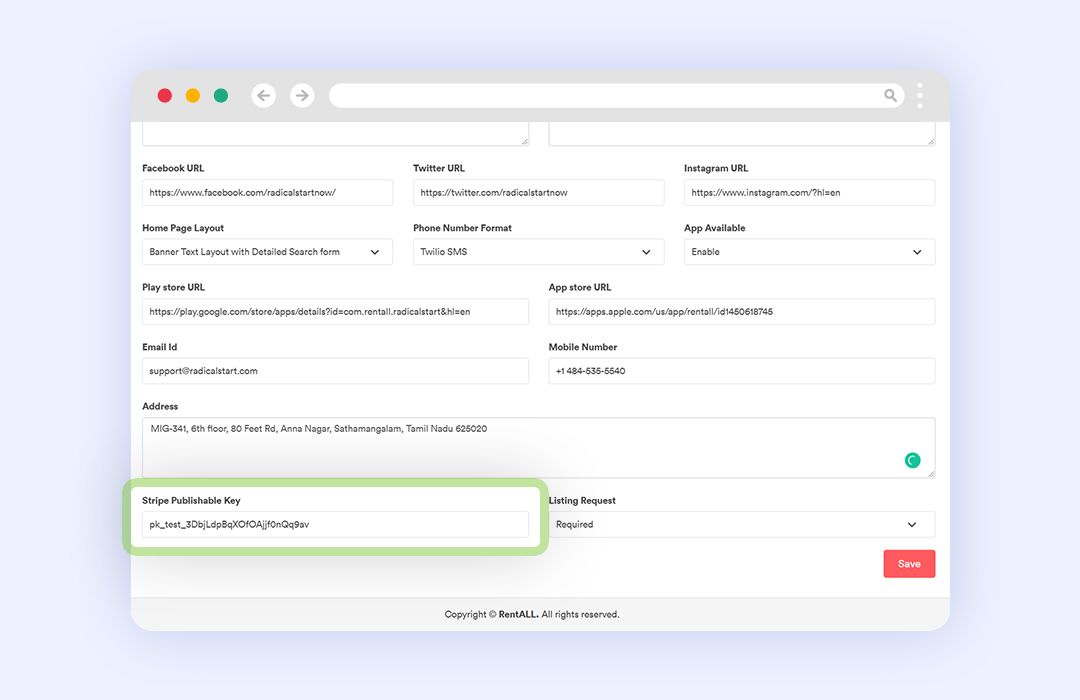Image resolution: width=1080 pixels, height=700 pixels.
Task: Click the green Grammarly icon in Address box
Action: [x=912, y=460]
